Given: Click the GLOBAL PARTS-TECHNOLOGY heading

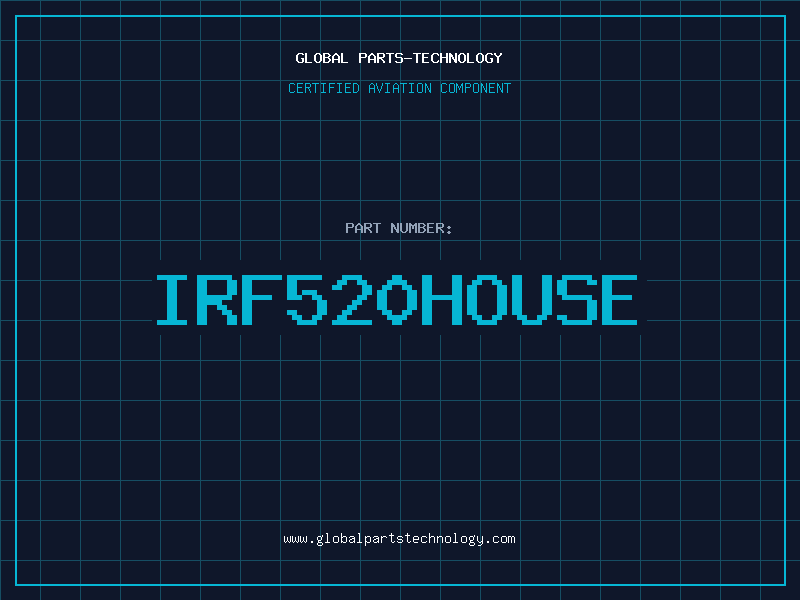Looking at the screenshot, I should point(399,58).
